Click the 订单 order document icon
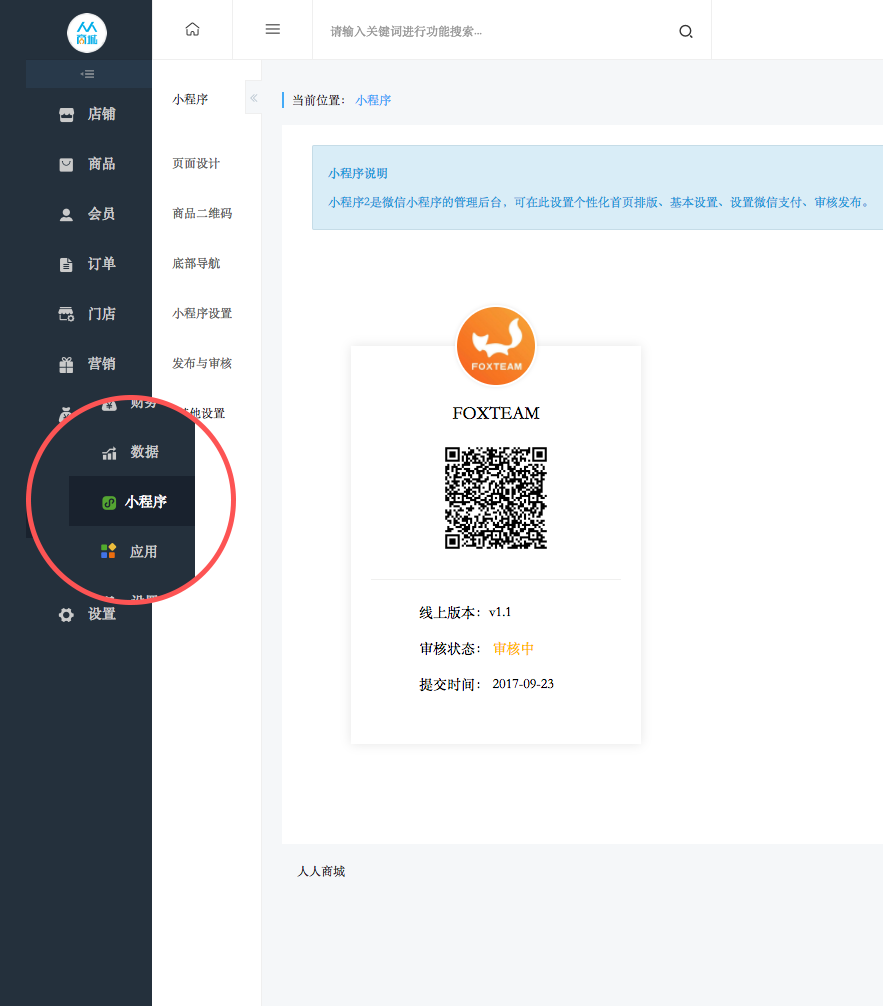Viewport: 883px width, 1006px height. pos(66,264)
